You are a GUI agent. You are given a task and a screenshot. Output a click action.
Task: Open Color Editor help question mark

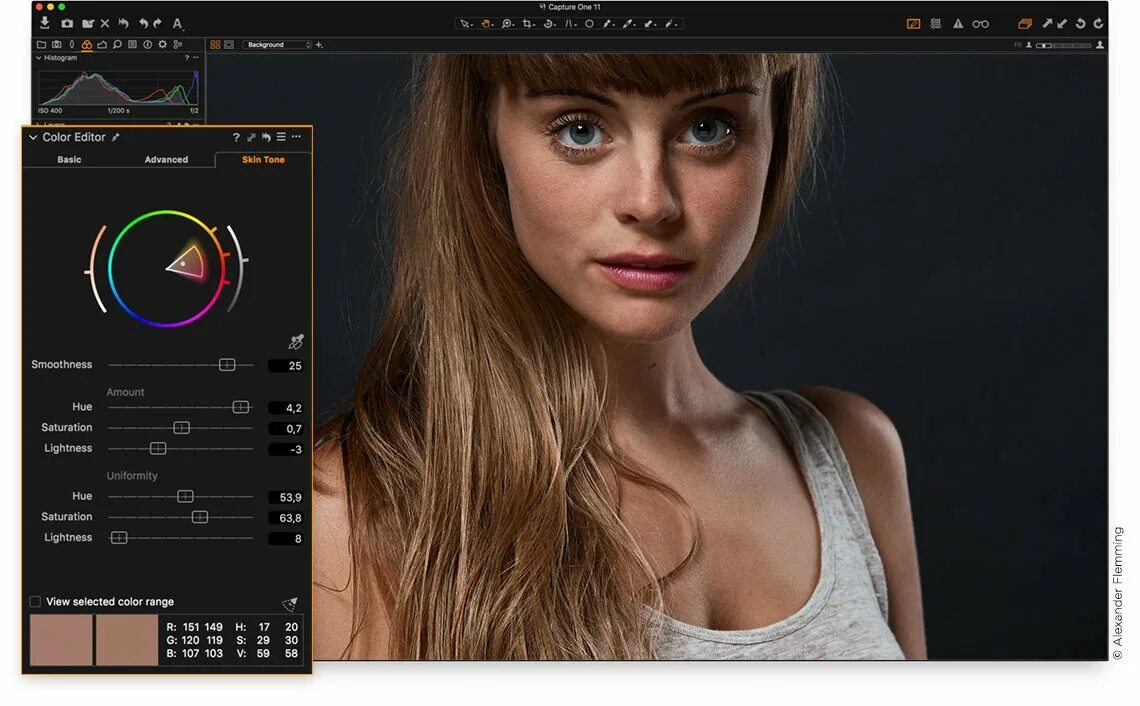point(236,137)
